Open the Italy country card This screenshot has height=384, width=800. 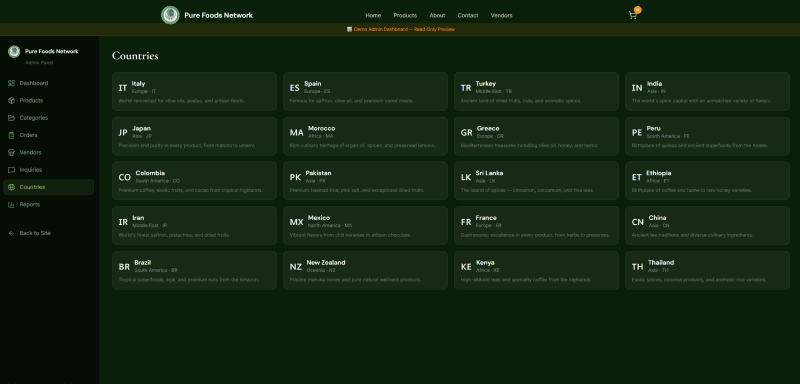click(x=194, y=91)
